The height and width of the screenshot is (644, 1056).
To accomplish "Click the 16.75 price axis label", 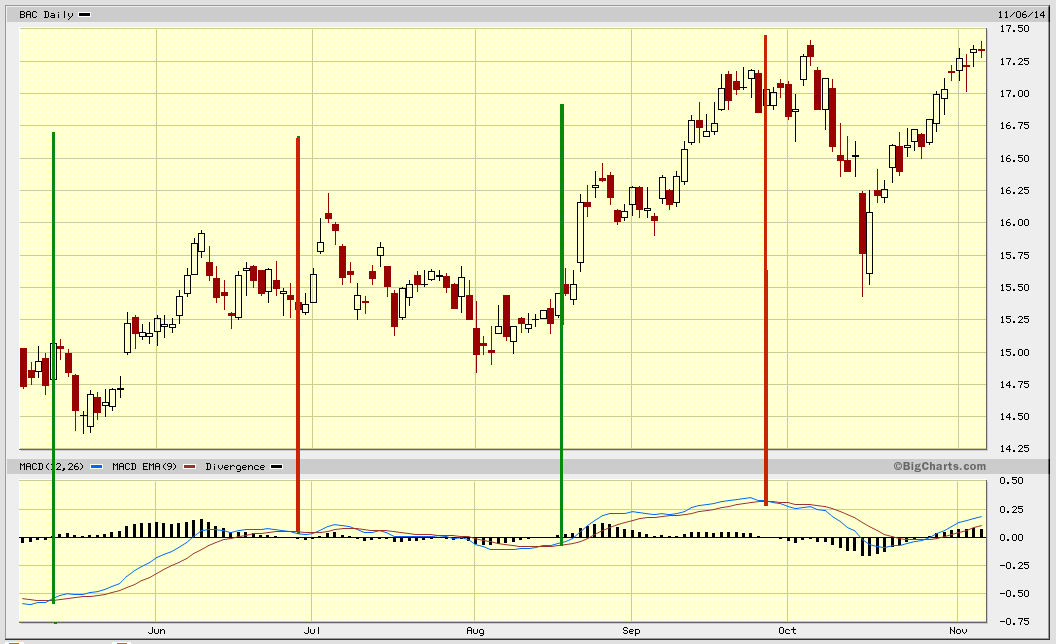I will pyautogui.click(x=1014, y=126).
